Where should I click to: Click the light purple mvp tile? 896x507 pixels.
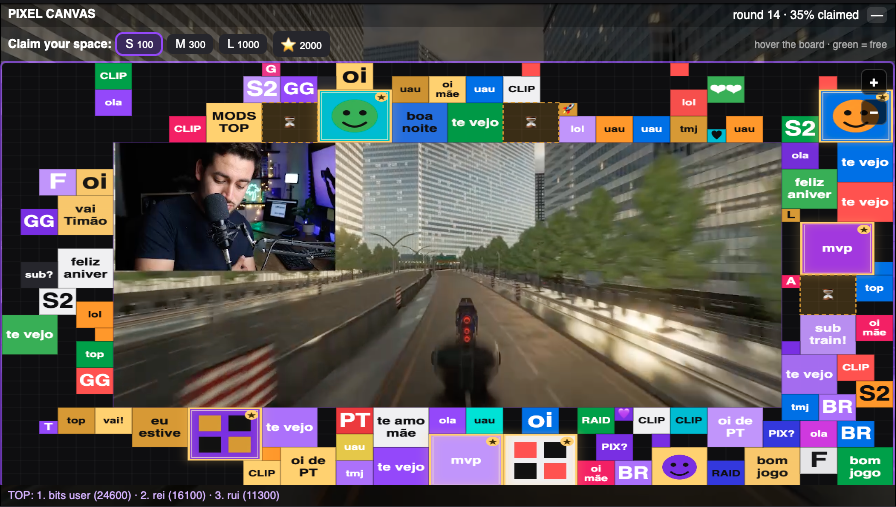(x=466, y=460)
